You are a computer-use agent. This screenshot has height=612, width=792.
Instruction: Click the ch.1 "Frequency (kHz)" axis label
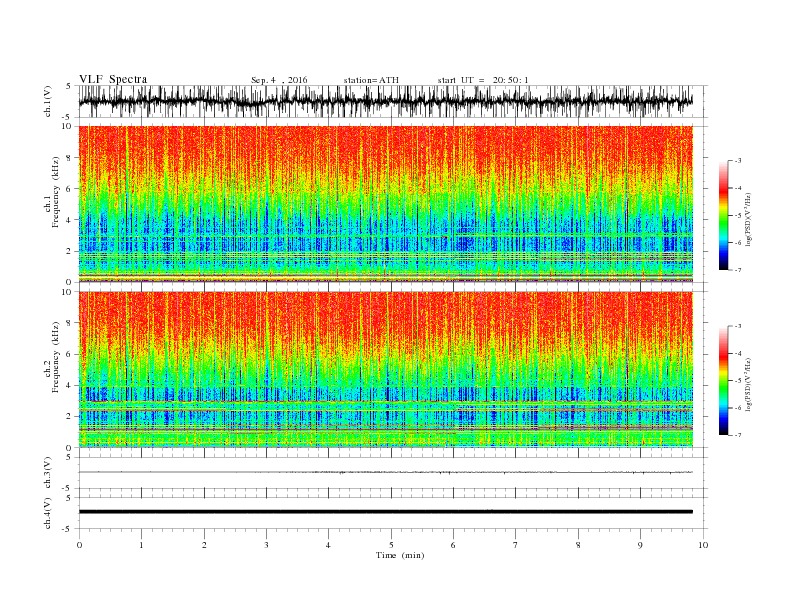click(x=56, y=192)
